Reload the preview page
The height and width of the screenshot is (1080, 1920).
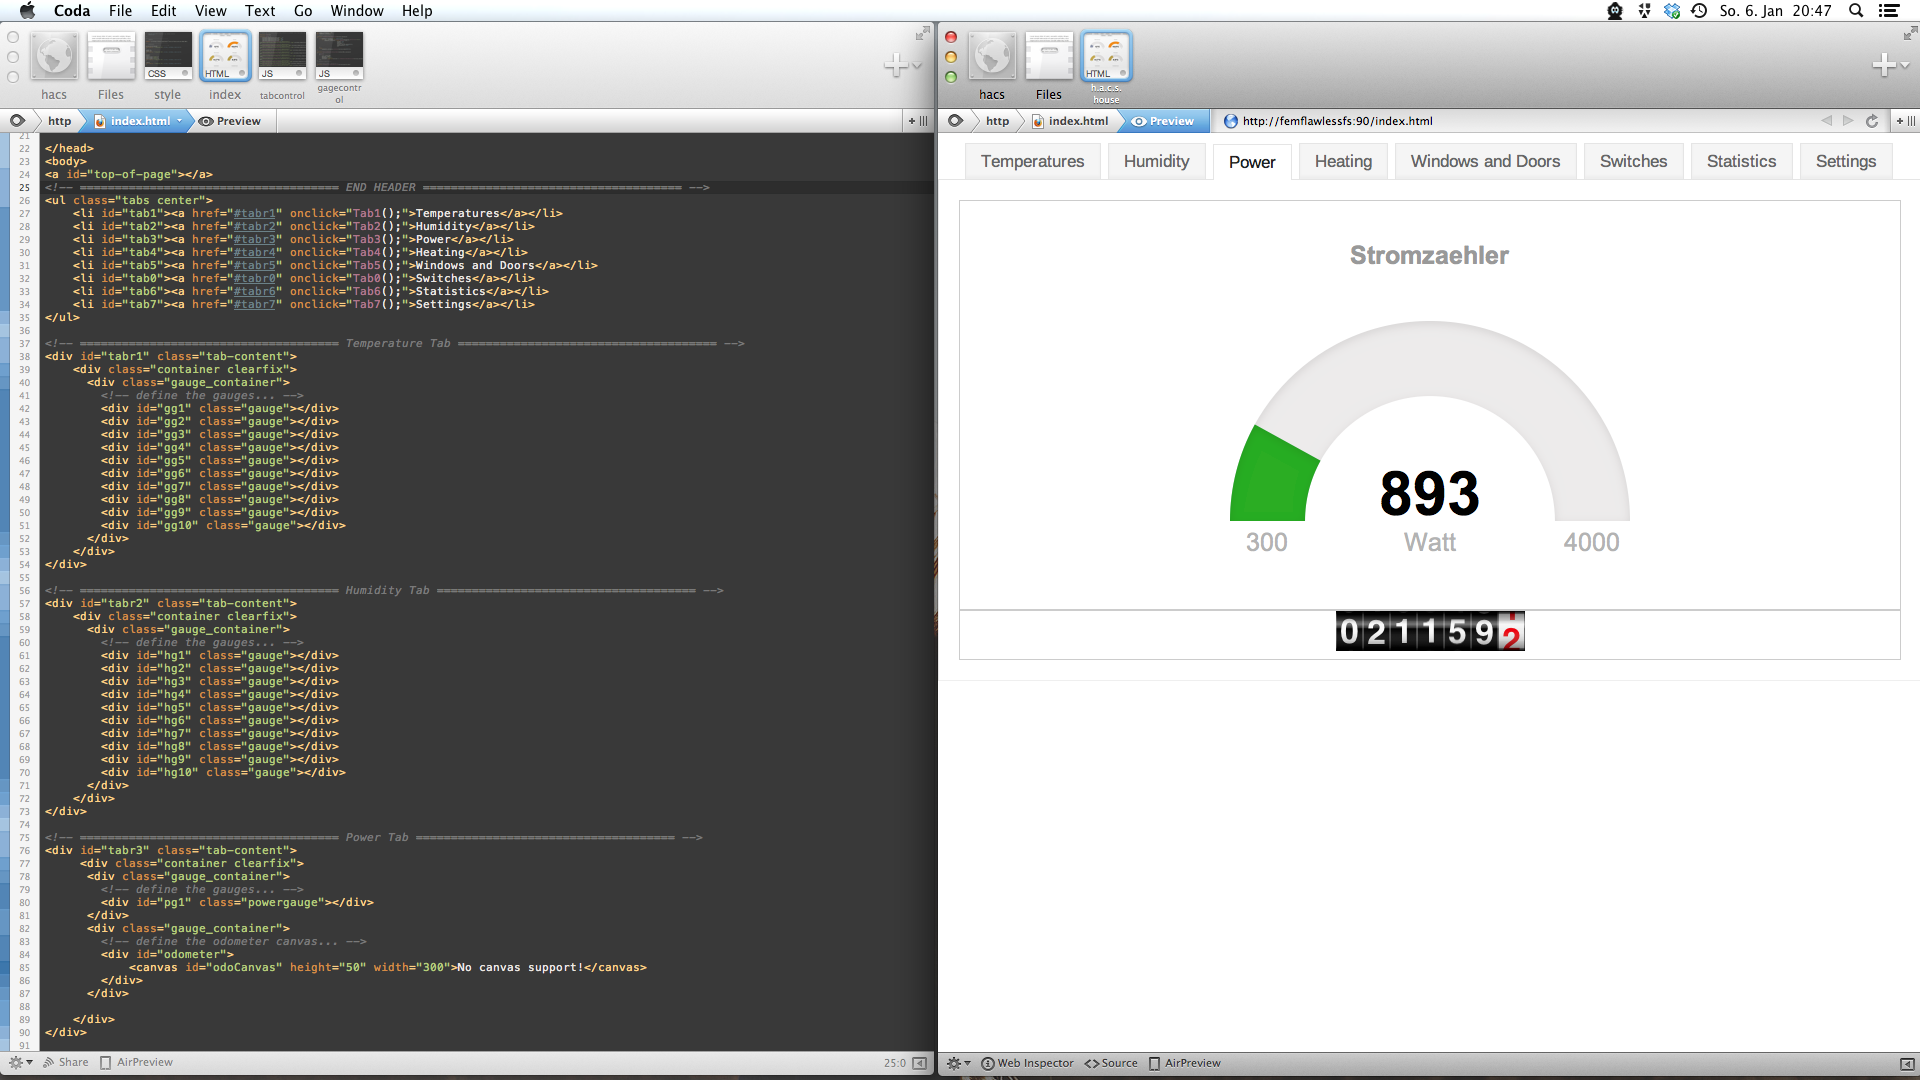(1872, 121)
